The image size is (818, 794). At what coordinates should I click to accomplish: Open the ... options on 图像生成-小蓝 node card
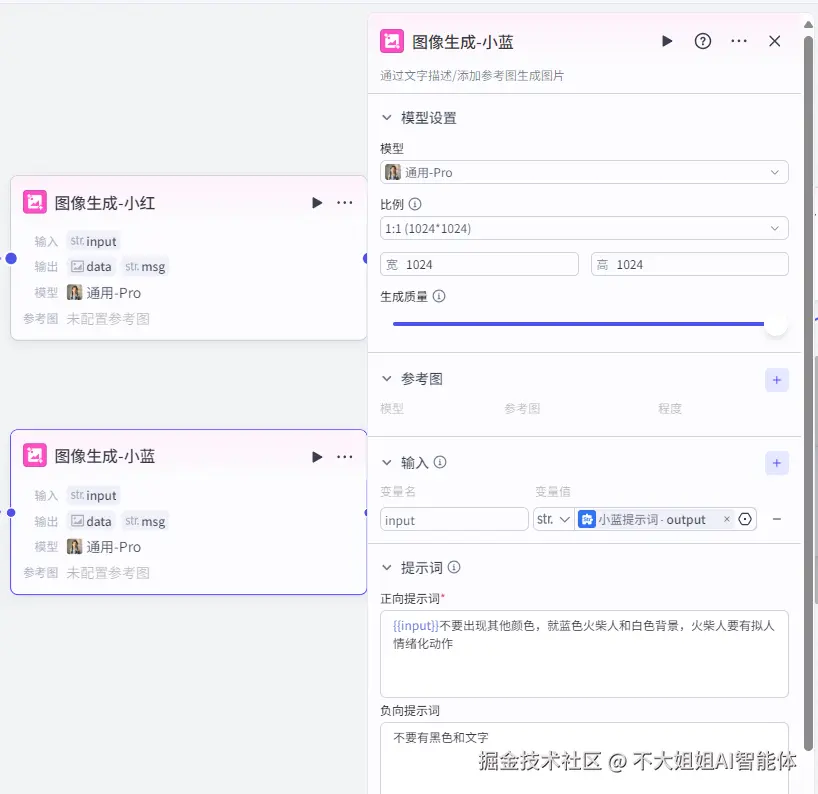pos(345,456)
